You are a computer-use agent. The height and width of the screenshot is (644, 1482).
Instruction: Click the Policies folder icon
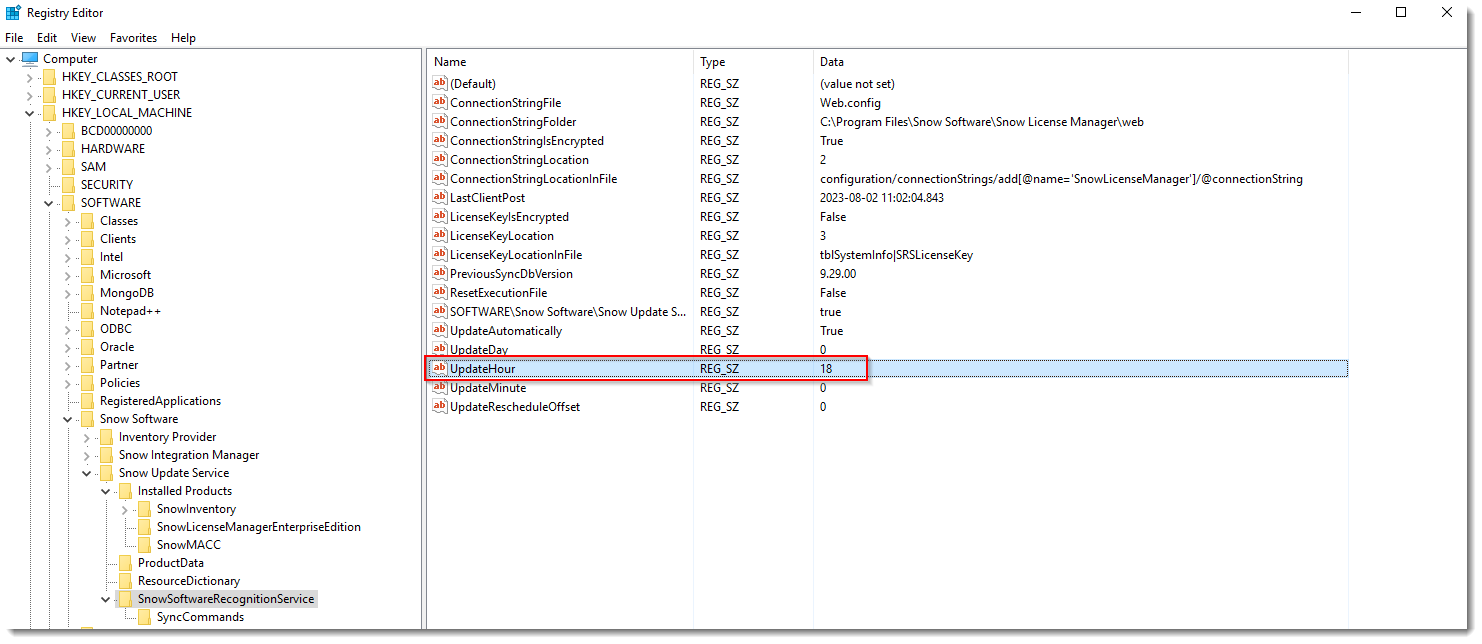point(87,383)
